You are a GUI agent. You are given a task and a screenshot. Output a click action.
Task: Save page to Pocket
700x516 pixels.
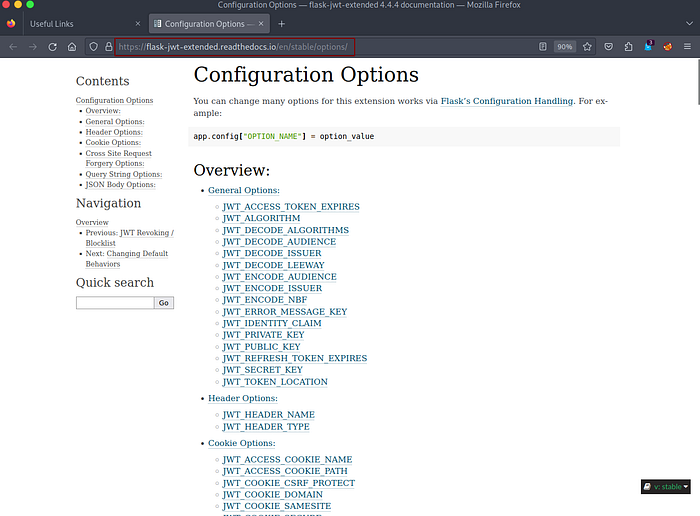coord(609,46)
